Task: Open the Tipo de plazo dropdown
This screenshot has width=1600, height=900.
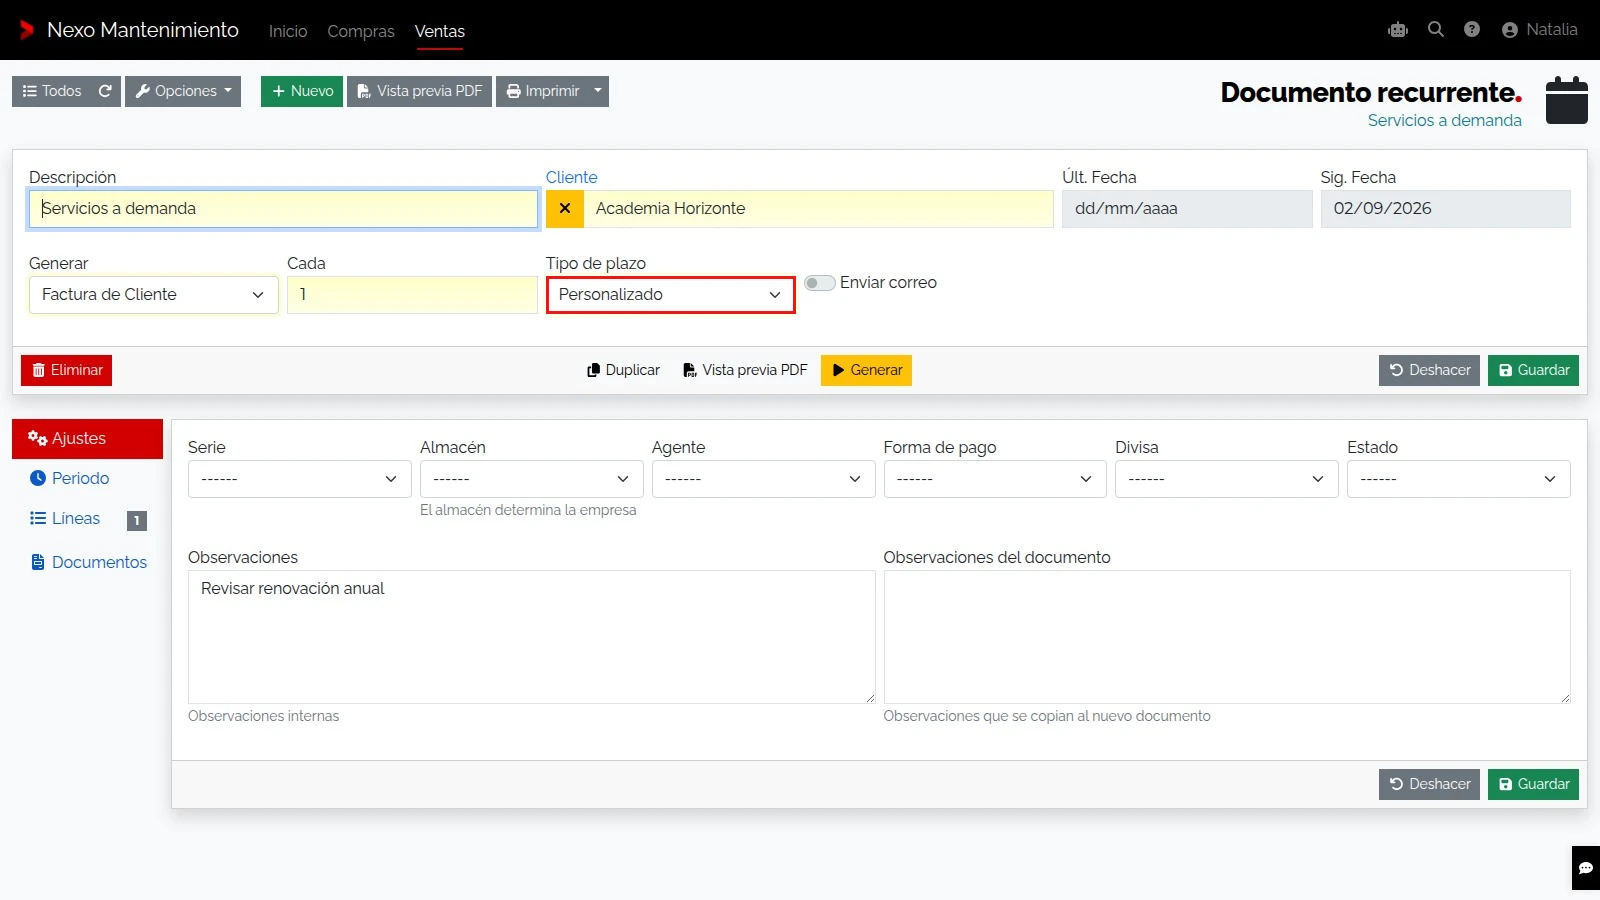Action: [x=670, y=295]
